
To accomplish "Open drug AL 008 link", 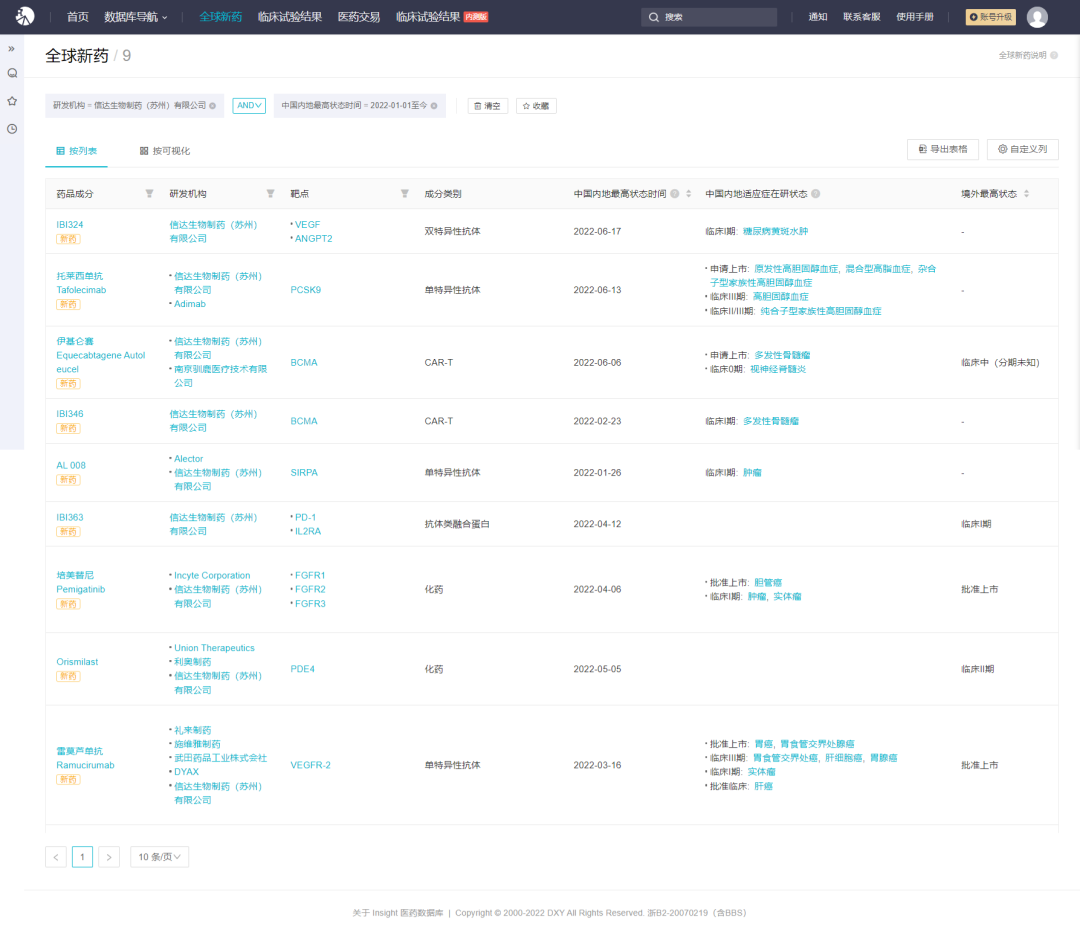I will (71, 466).
